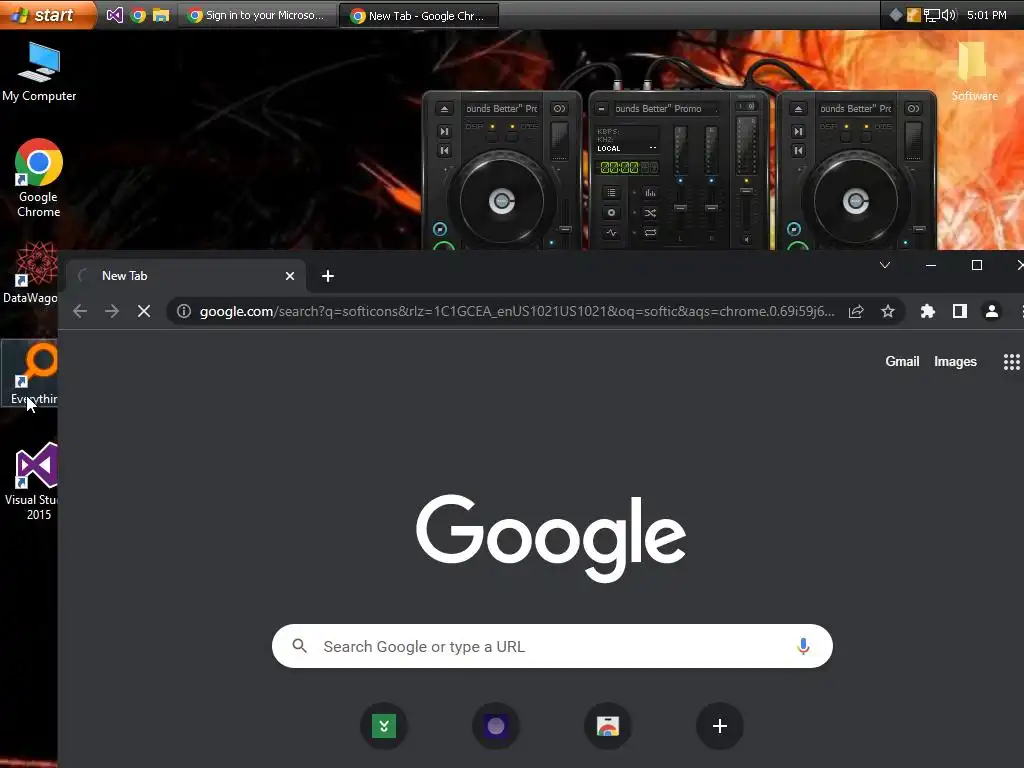This screenshot has width=1024, height=768.
Task: Click visualization waveform icon in mixer
Action: pos(611,232)
